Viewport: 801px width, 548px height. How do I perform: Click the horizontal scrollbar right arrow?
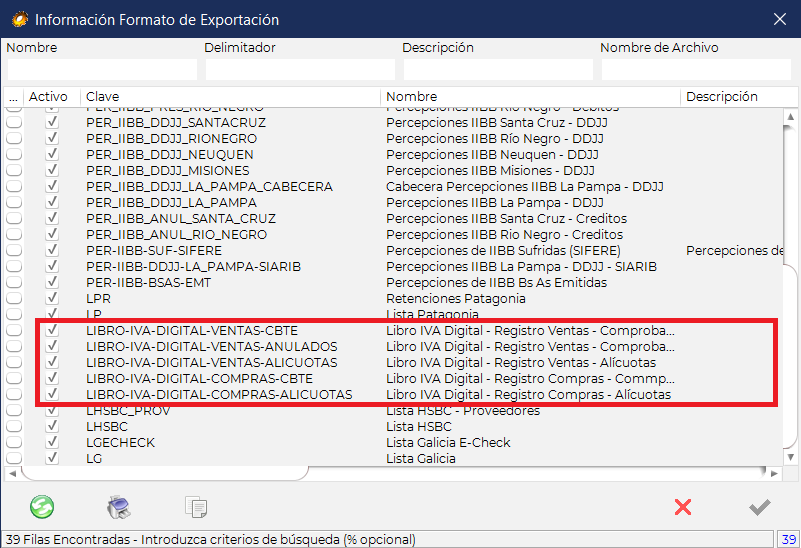(x=774, y=473)
